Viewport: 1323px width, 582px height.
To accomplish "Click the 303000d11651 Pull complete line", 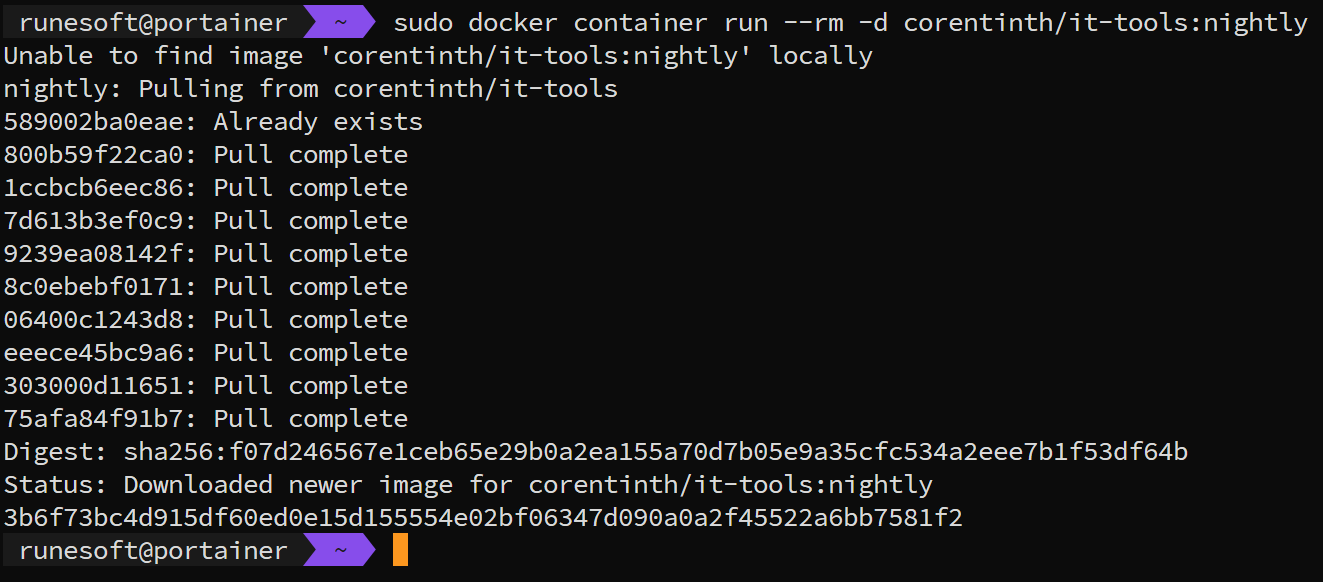I will tap(206, 386).
